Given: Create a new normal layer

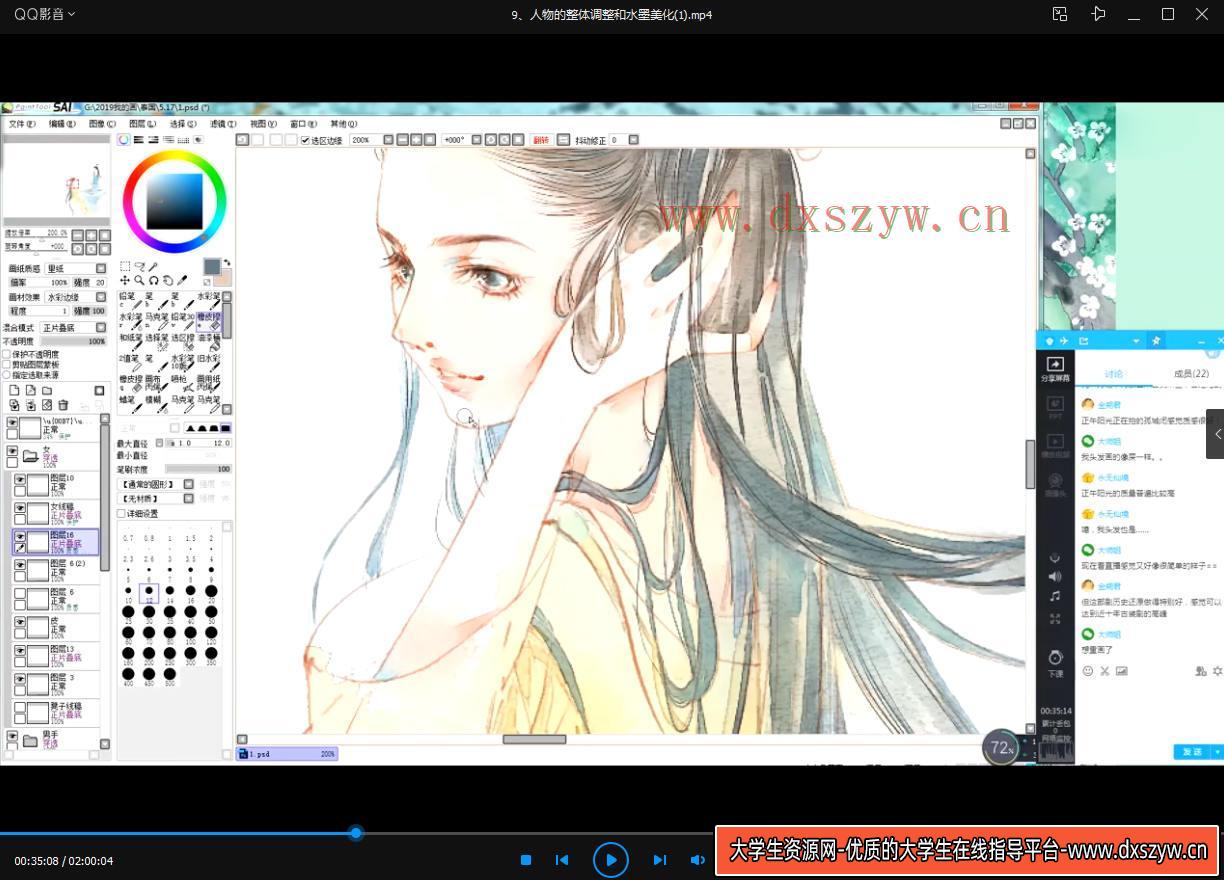Looking at the screenshot, I should 14,390.
